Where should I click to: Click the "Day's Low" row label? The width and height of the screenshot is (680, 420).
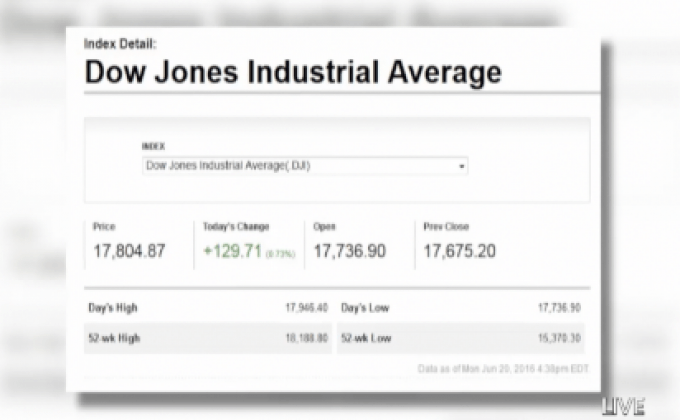(365, 308)
